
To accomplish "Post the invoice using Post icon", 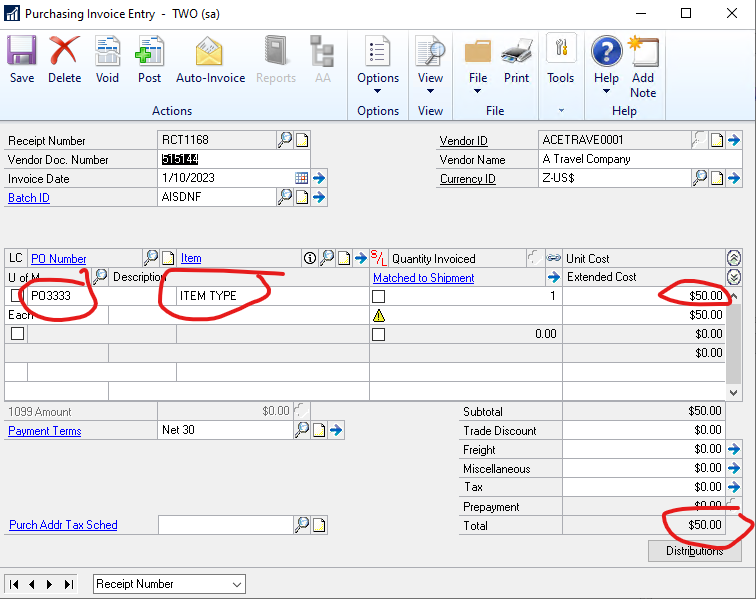I will (149, 50).
